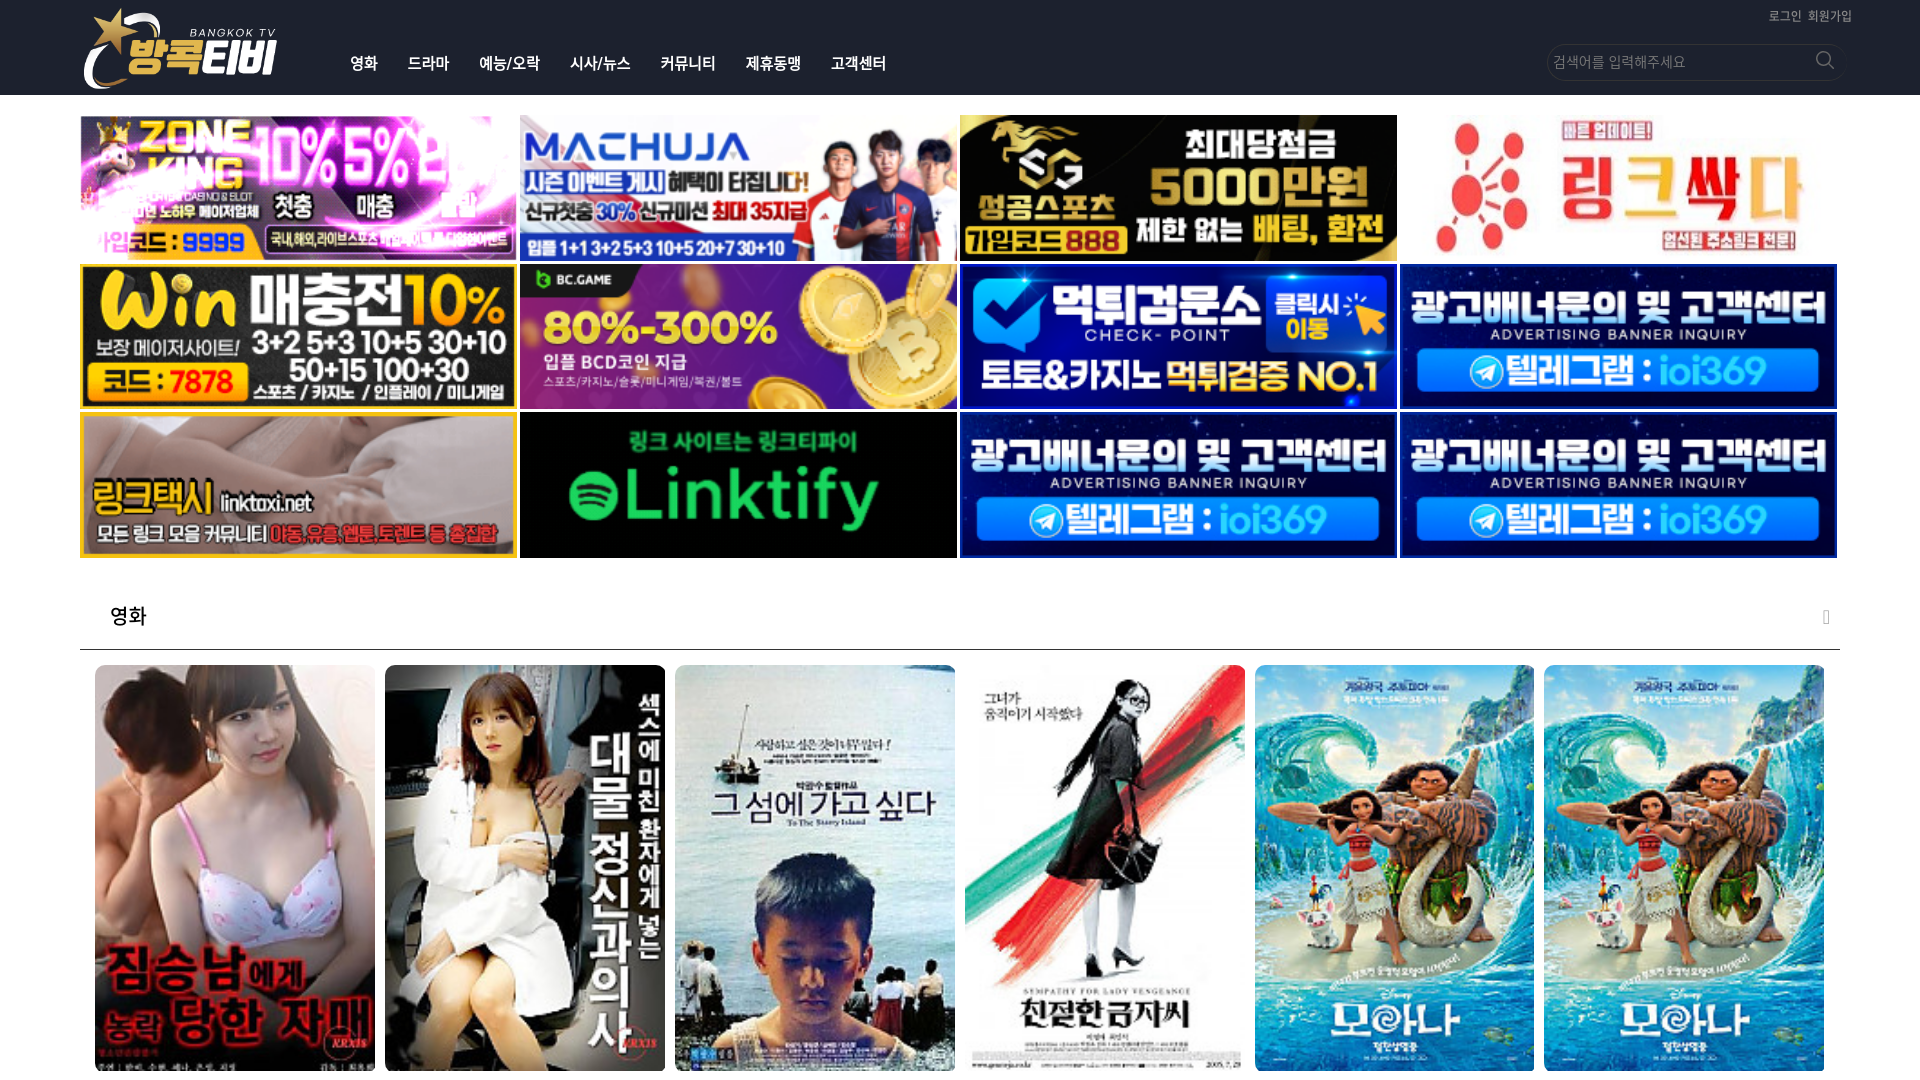Open the Win 매충전10% banner ad

[298, 336]
